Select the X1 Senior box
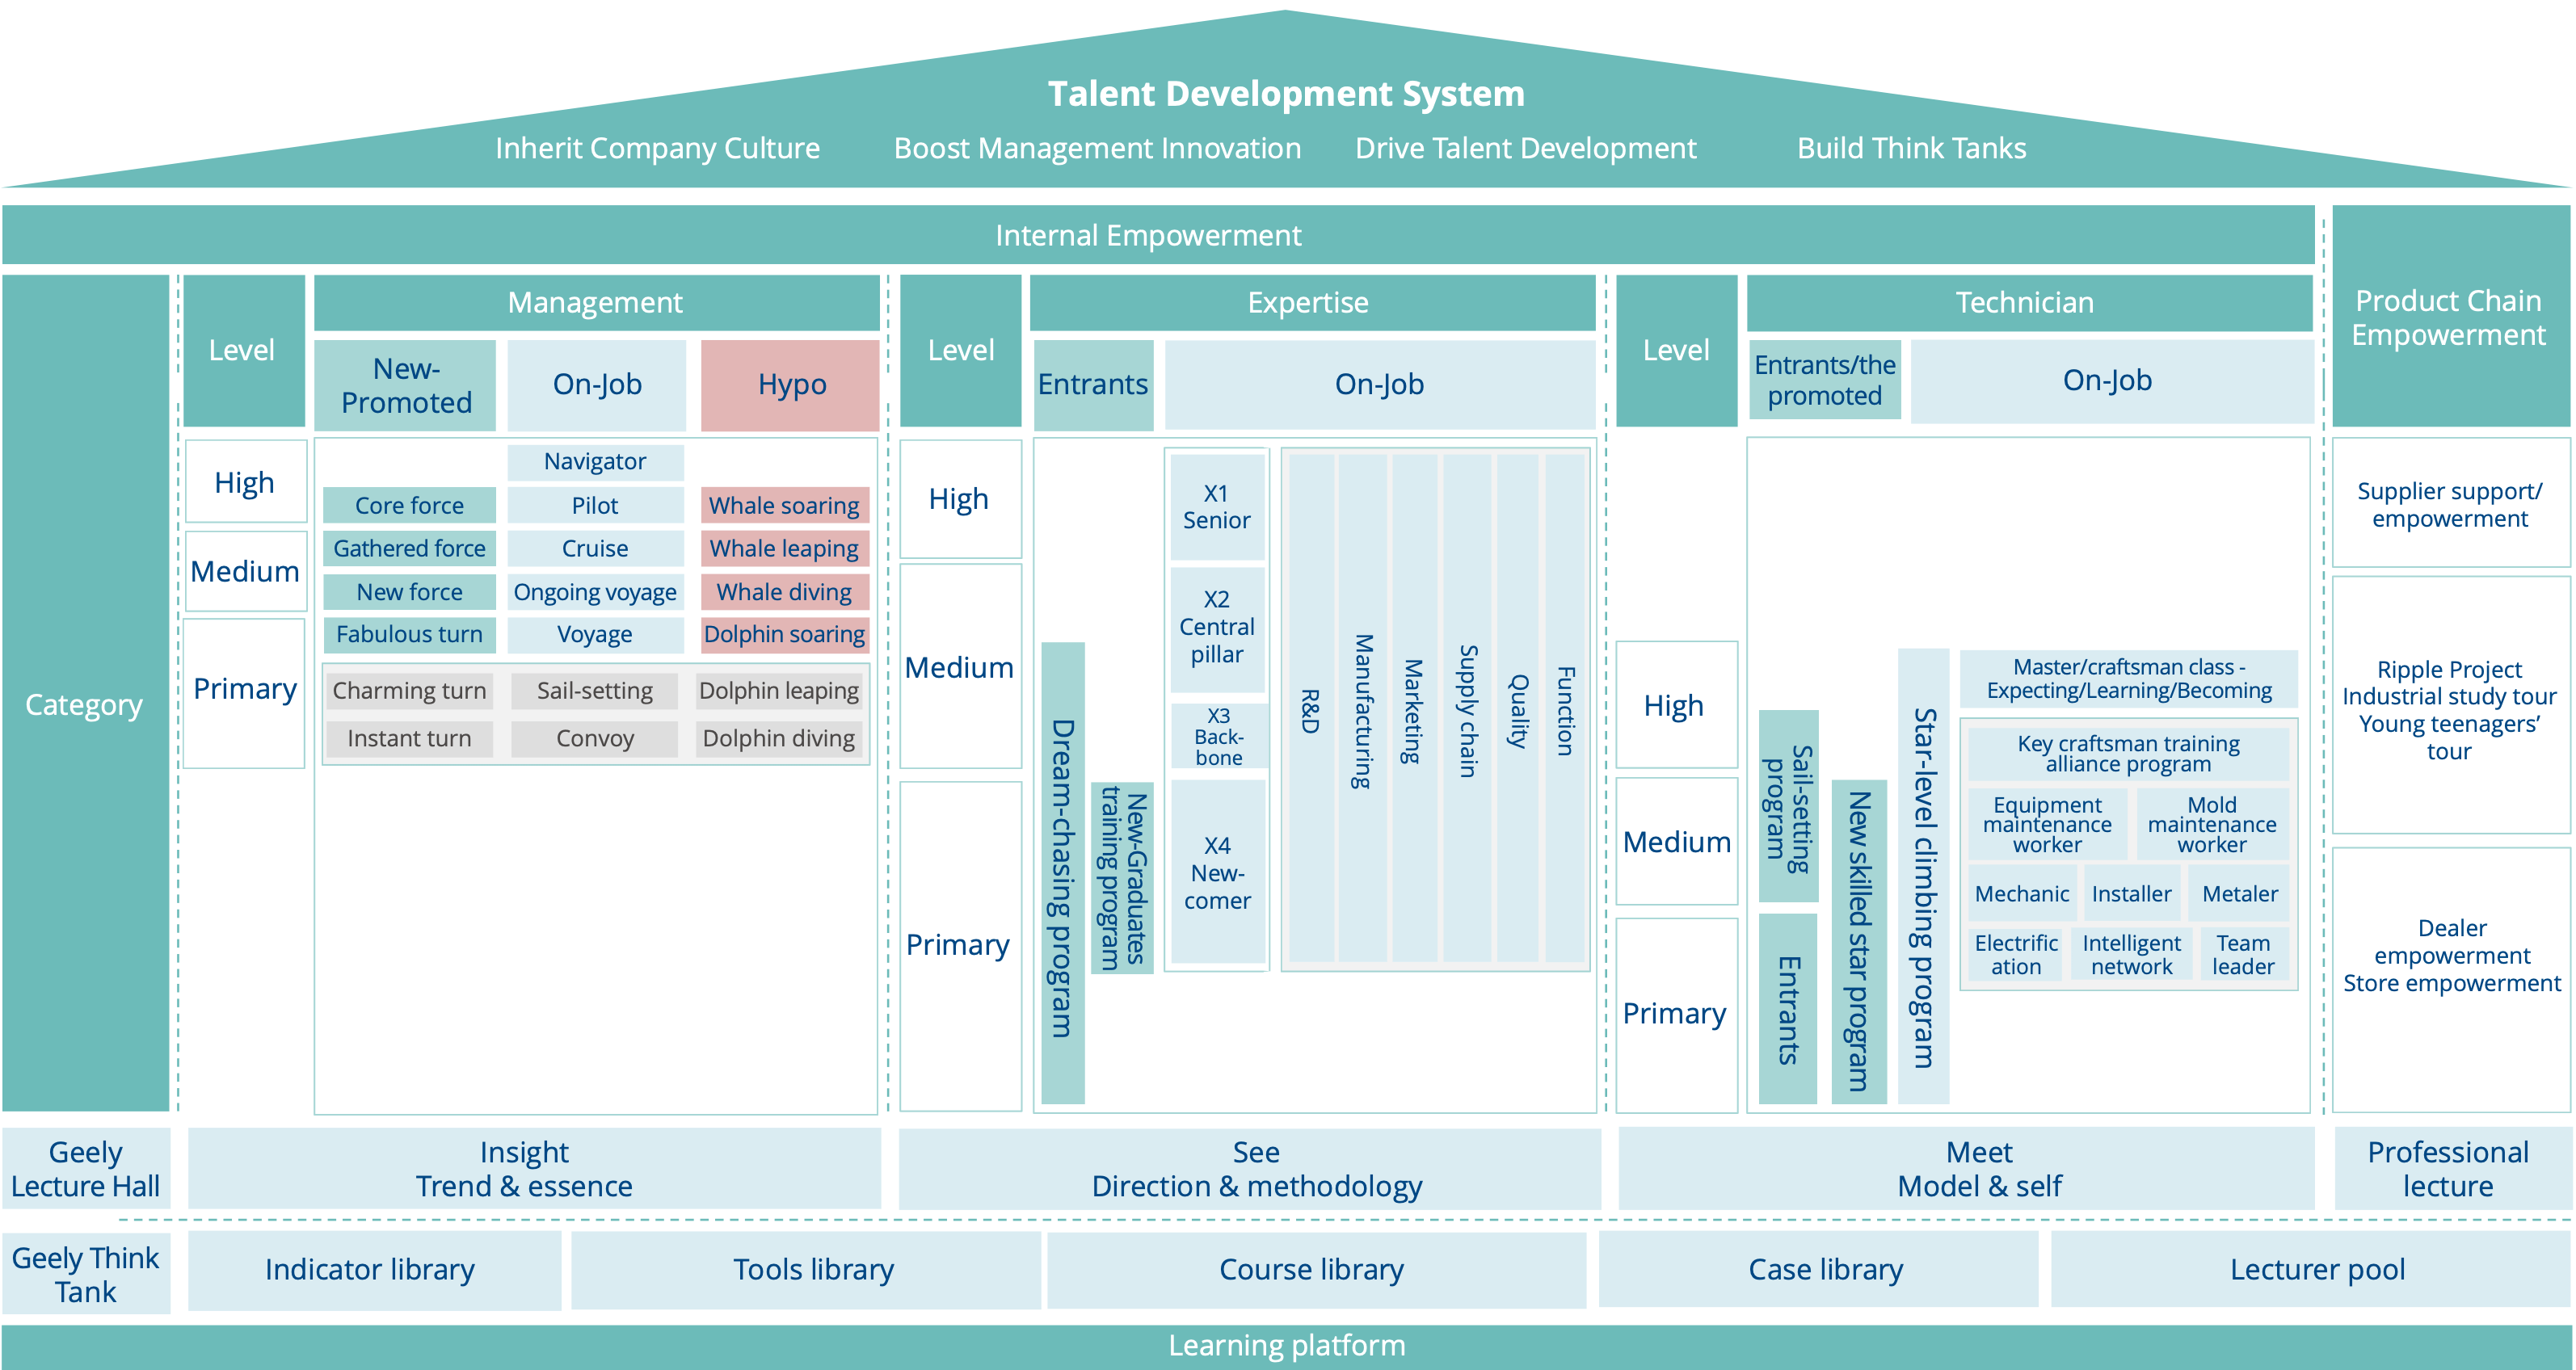 click(1216, 507)
